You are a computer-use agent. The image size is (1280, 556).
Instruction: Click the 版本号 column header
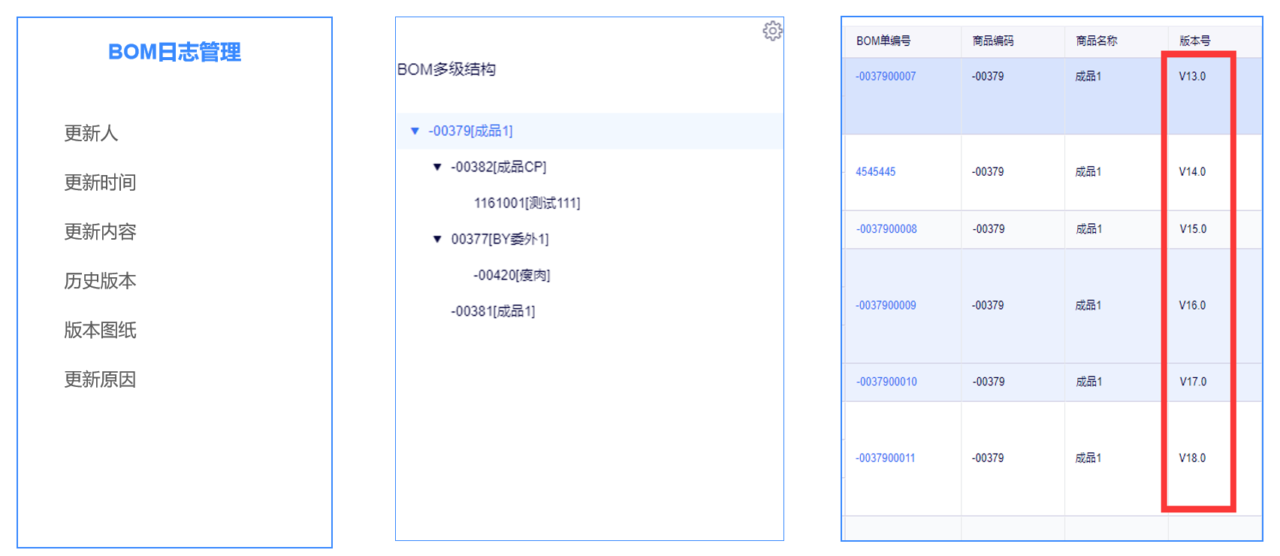(x=1195, y=41)
